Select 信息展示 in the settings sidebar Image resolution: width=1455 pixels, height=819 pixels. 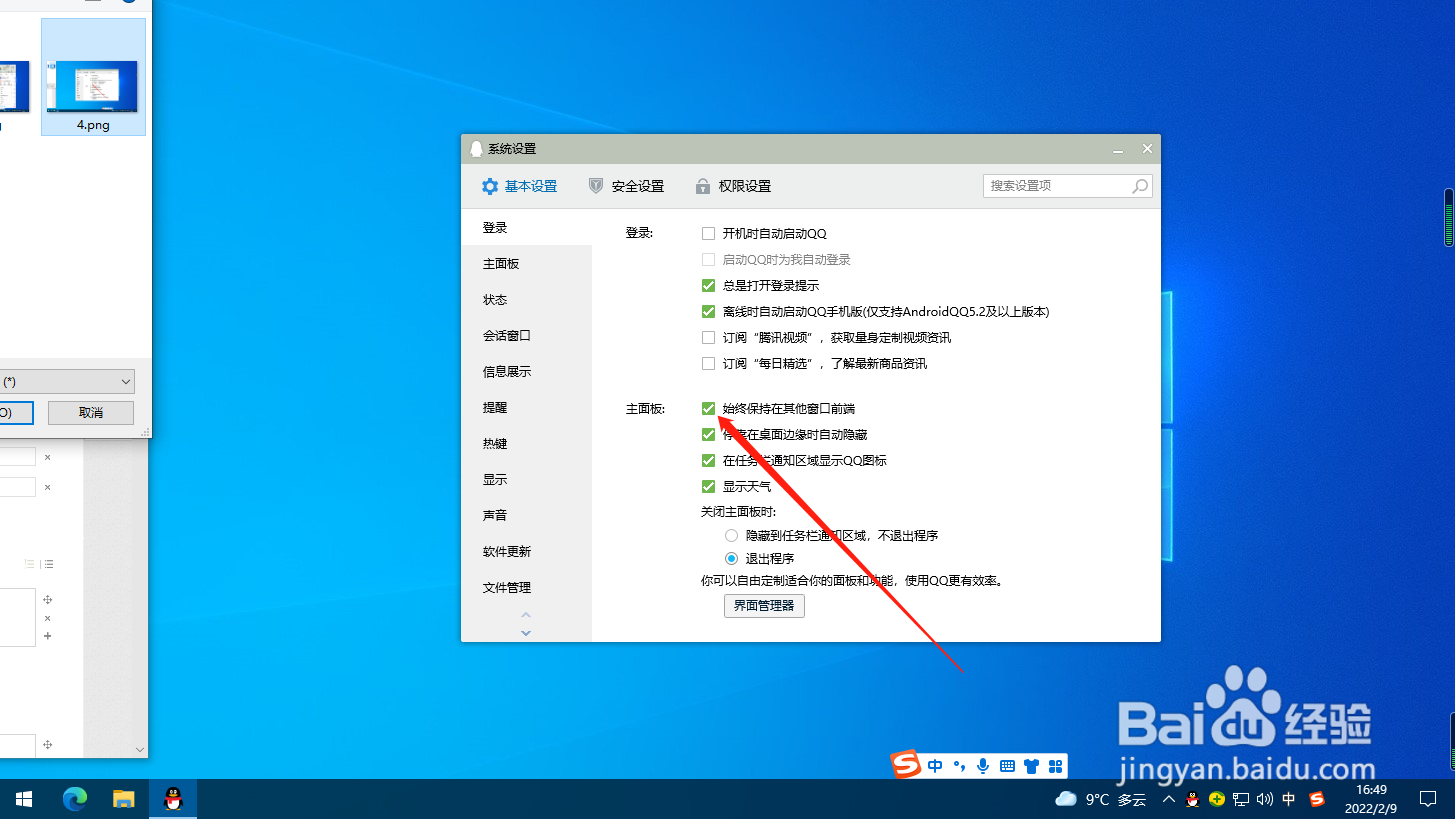[x=526, y=372]
